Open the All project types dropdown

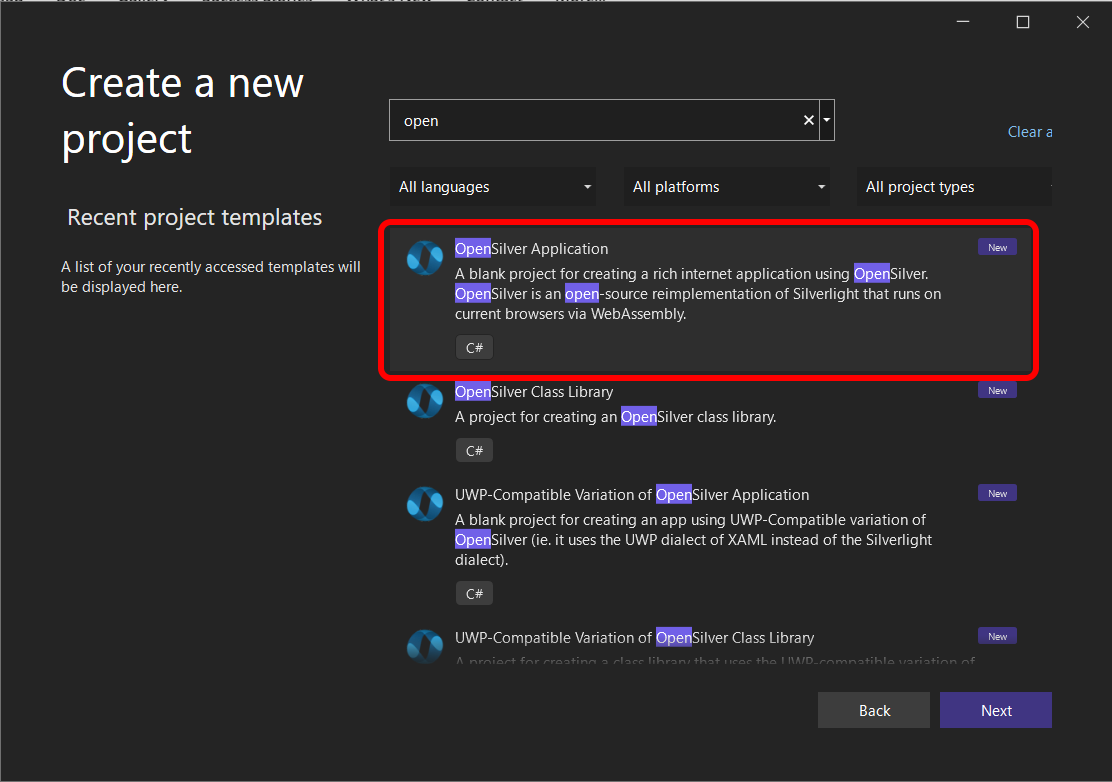pyautogui.click(x=954, y=187)
